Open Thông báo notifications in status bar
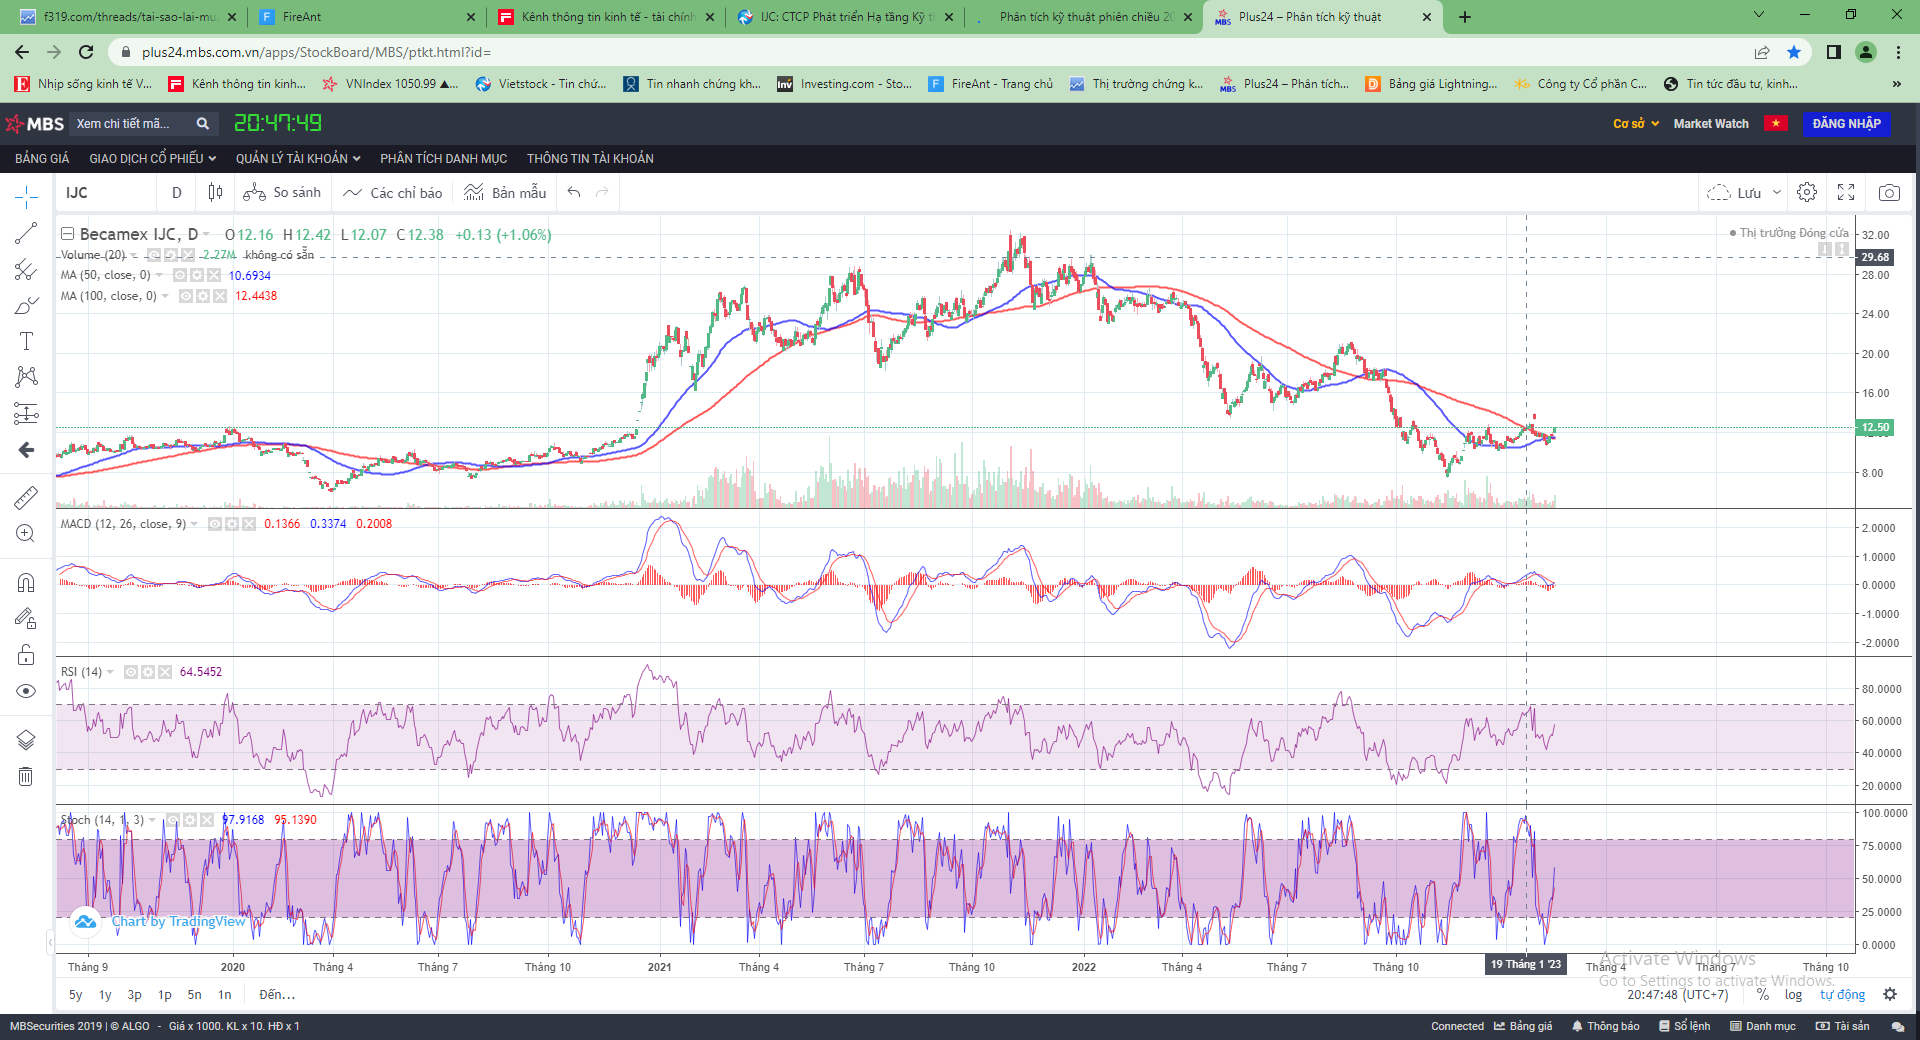Image resolution: width=1920 pixels, height=1040 pixels. pyautogui.click(x=1605, y=1026)
